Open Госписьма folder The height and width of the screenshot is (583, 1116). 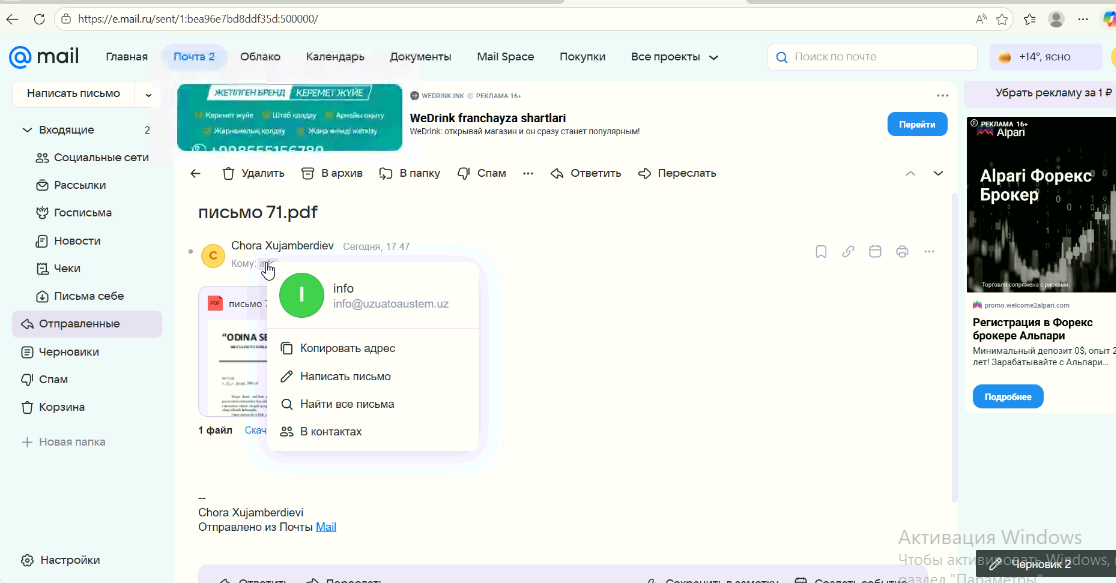coord(74,213)
